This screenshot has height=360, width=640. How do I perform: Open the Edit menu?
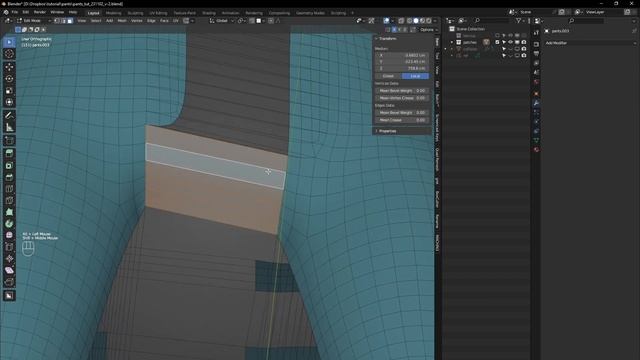tap(25, 12)
